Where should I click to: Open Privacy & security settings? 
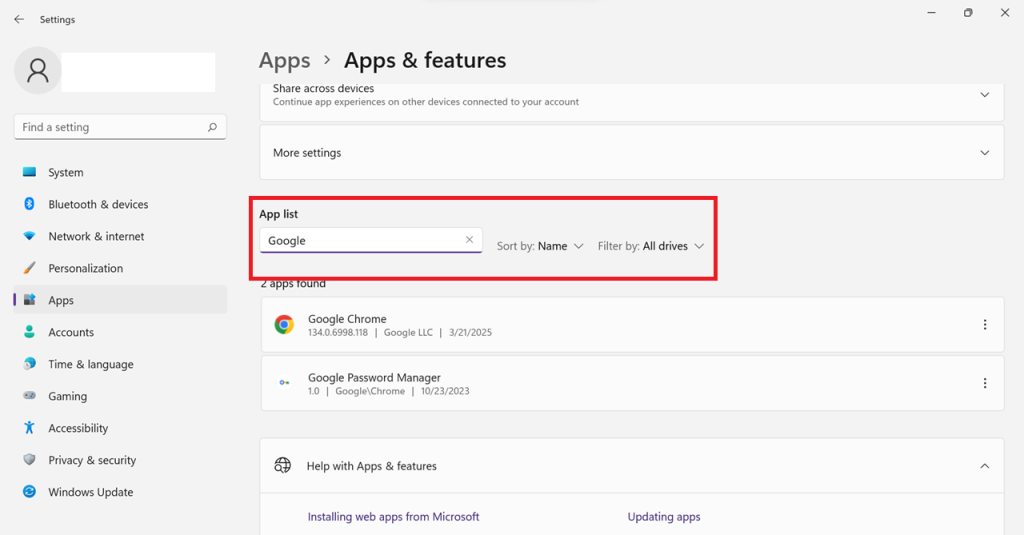click(120, 461)
